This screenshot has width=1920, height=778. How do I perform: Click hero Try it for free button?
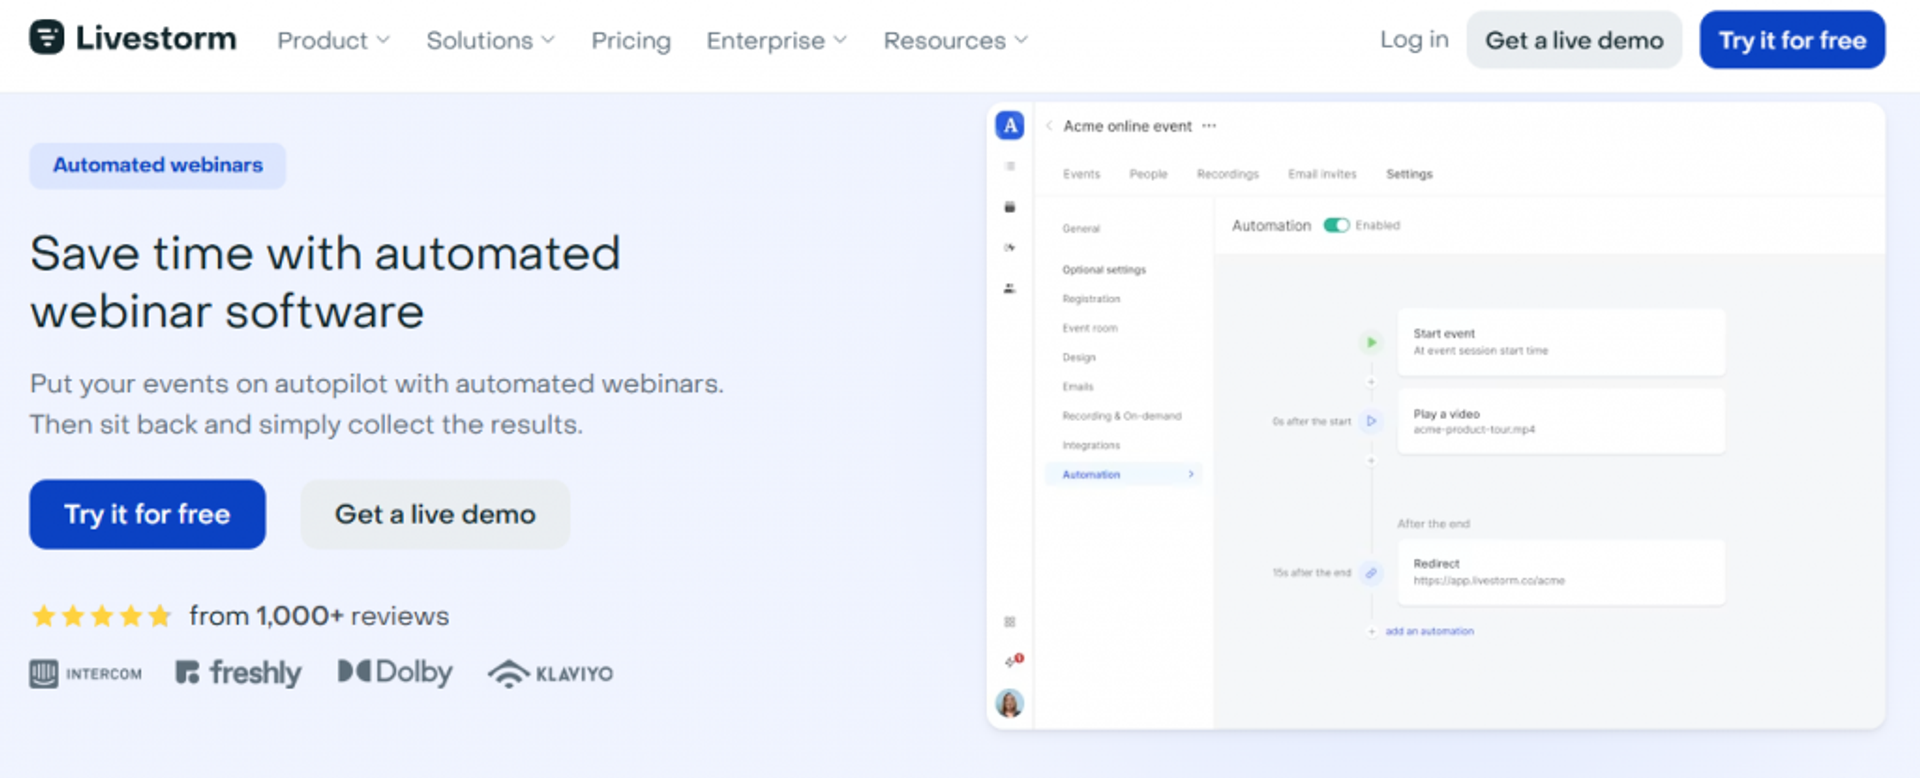[147, 514]
